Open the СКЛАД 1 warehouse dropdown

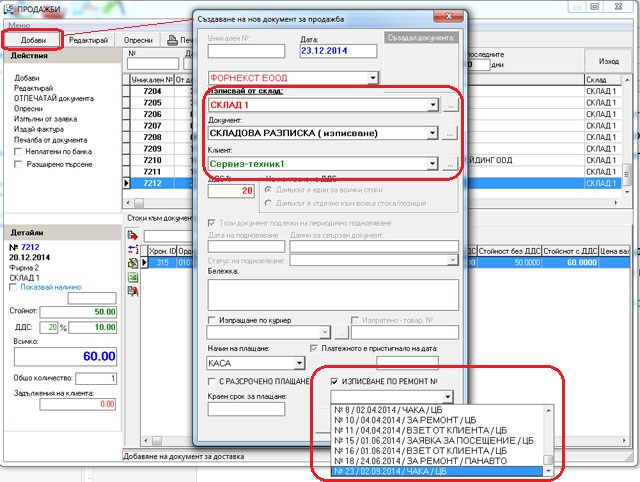click(x=432, y=105)
